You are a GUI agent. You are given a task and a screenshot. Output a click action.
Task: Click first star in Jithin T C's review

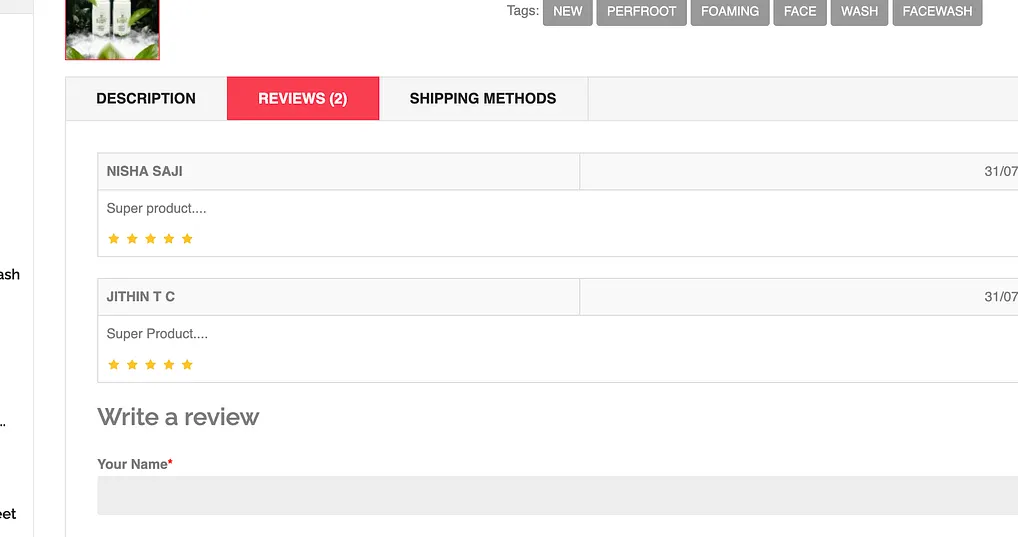point(113,365)
